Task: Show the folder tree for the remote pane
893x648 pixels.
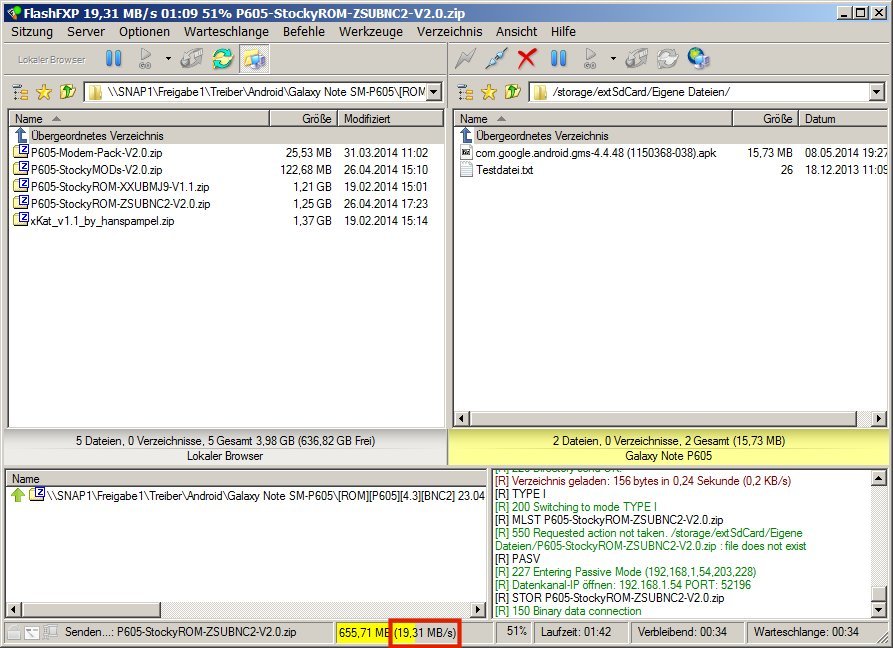Action: (x=466, y=92)
